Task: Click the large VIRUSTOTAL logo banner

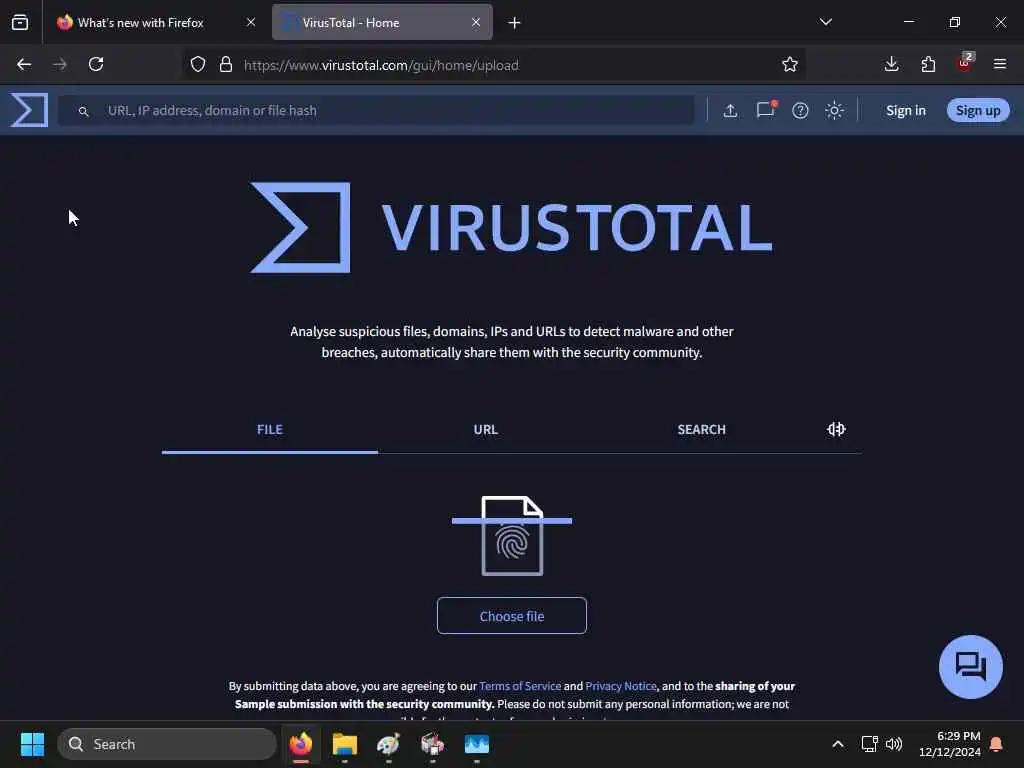Action: pyautogui.click(x=511, y=227)
